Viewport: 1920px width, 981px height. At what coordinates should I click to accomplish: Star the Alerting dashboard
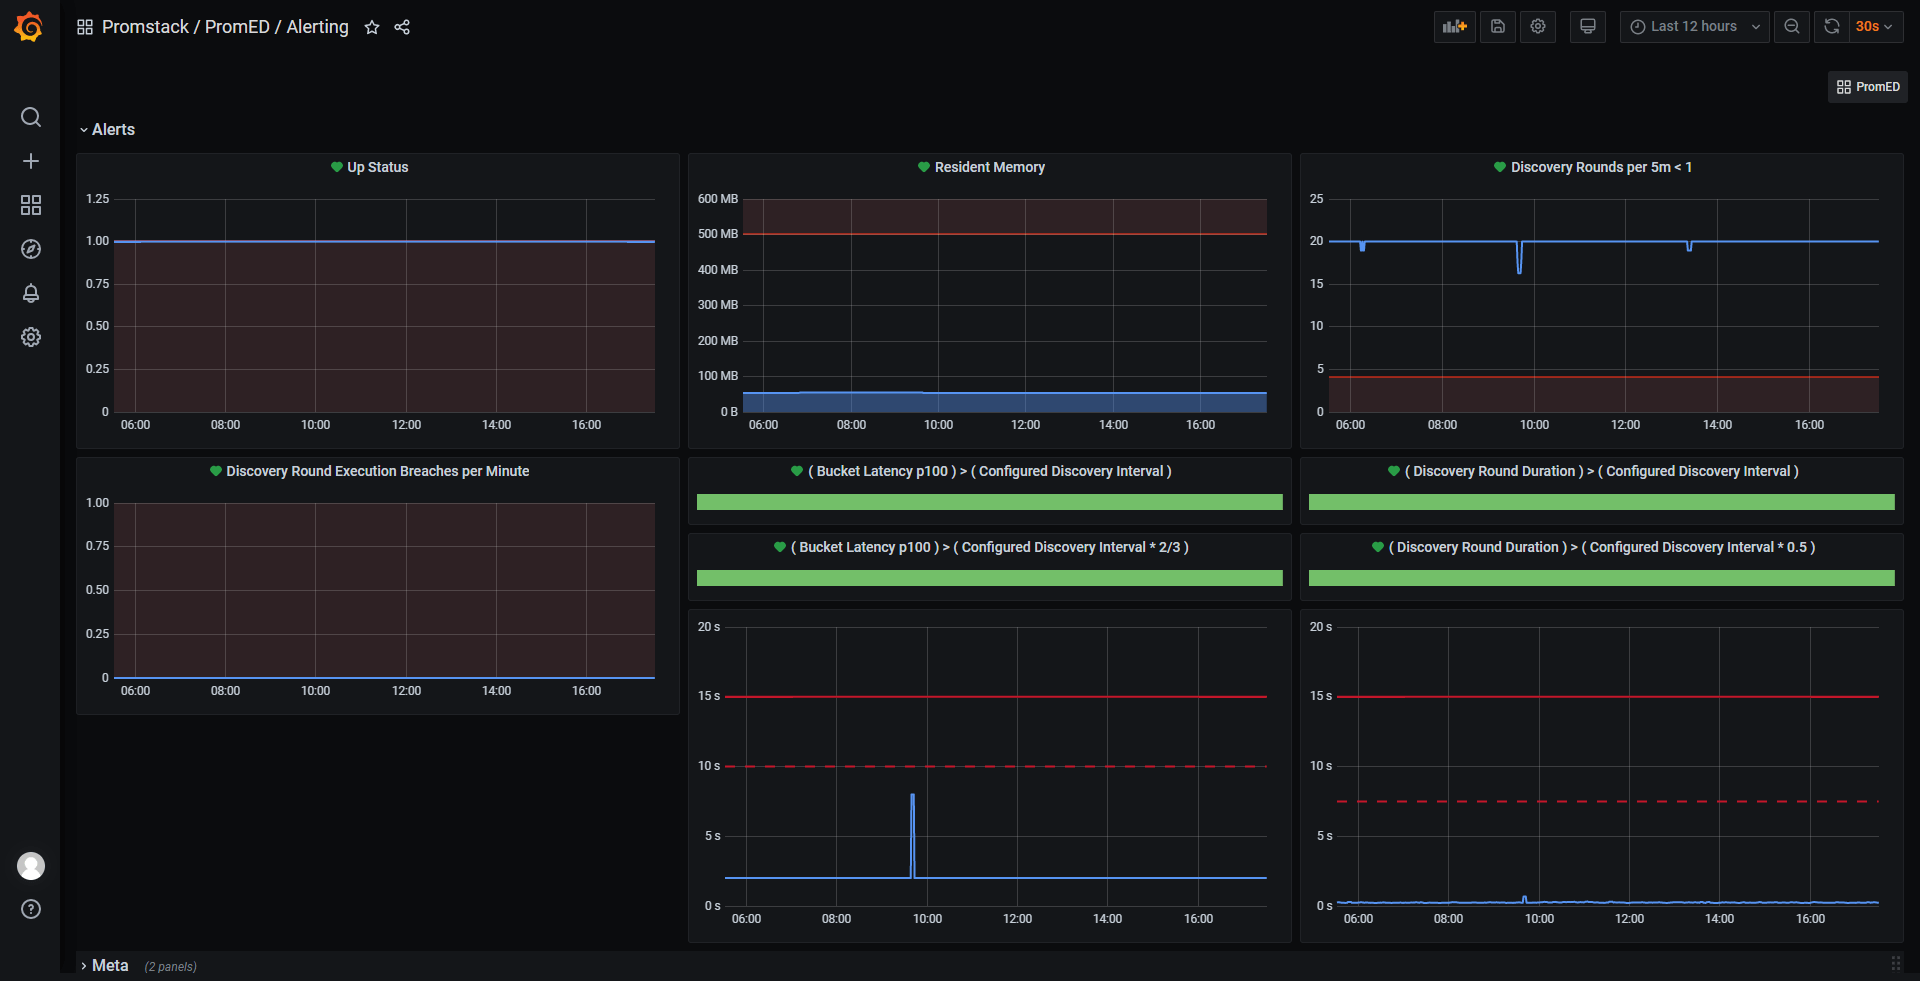click(371, 27)
